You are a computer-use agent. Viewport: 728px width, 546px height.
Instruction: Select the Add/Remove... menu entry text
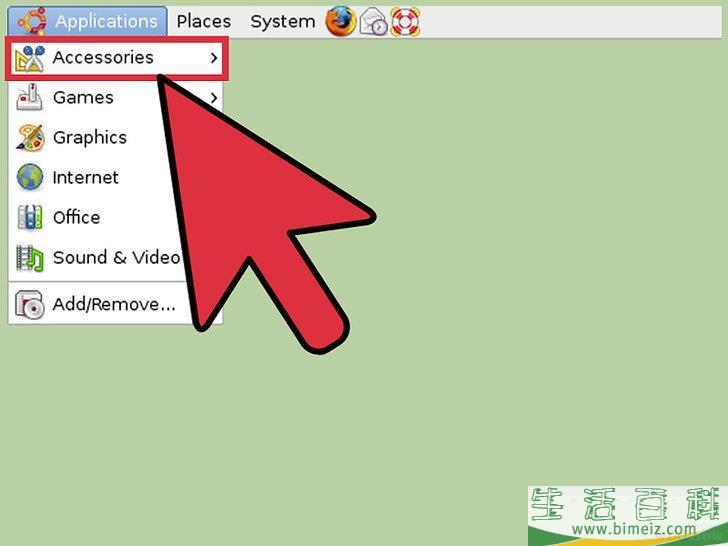113,305
